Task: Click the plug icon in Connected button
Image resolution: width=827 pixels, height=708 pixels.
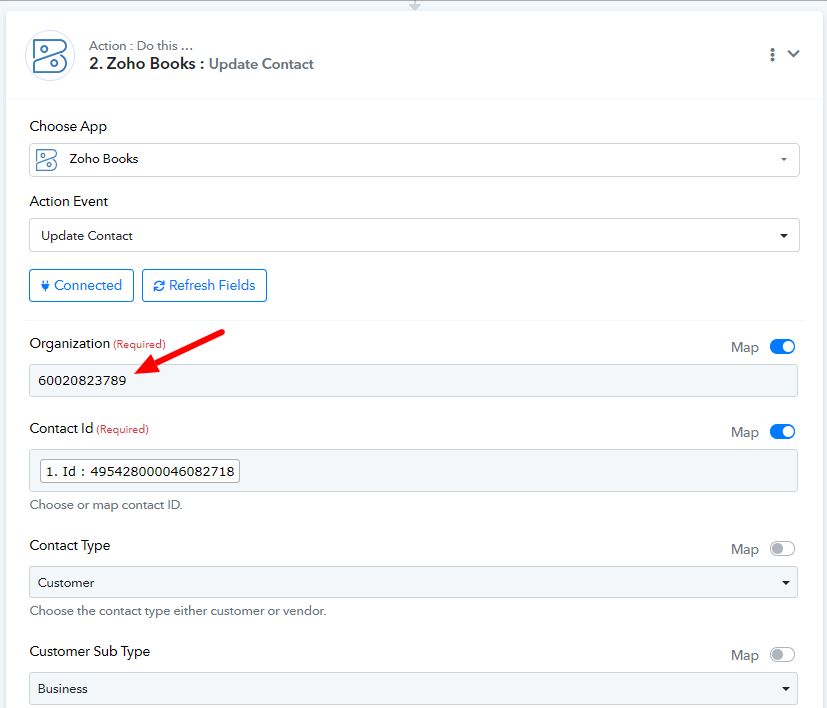Action: pos(45,285)
